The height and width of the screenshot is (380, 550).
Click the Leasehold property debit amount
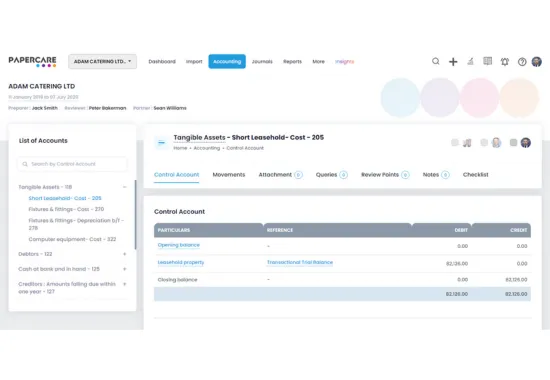457,264
